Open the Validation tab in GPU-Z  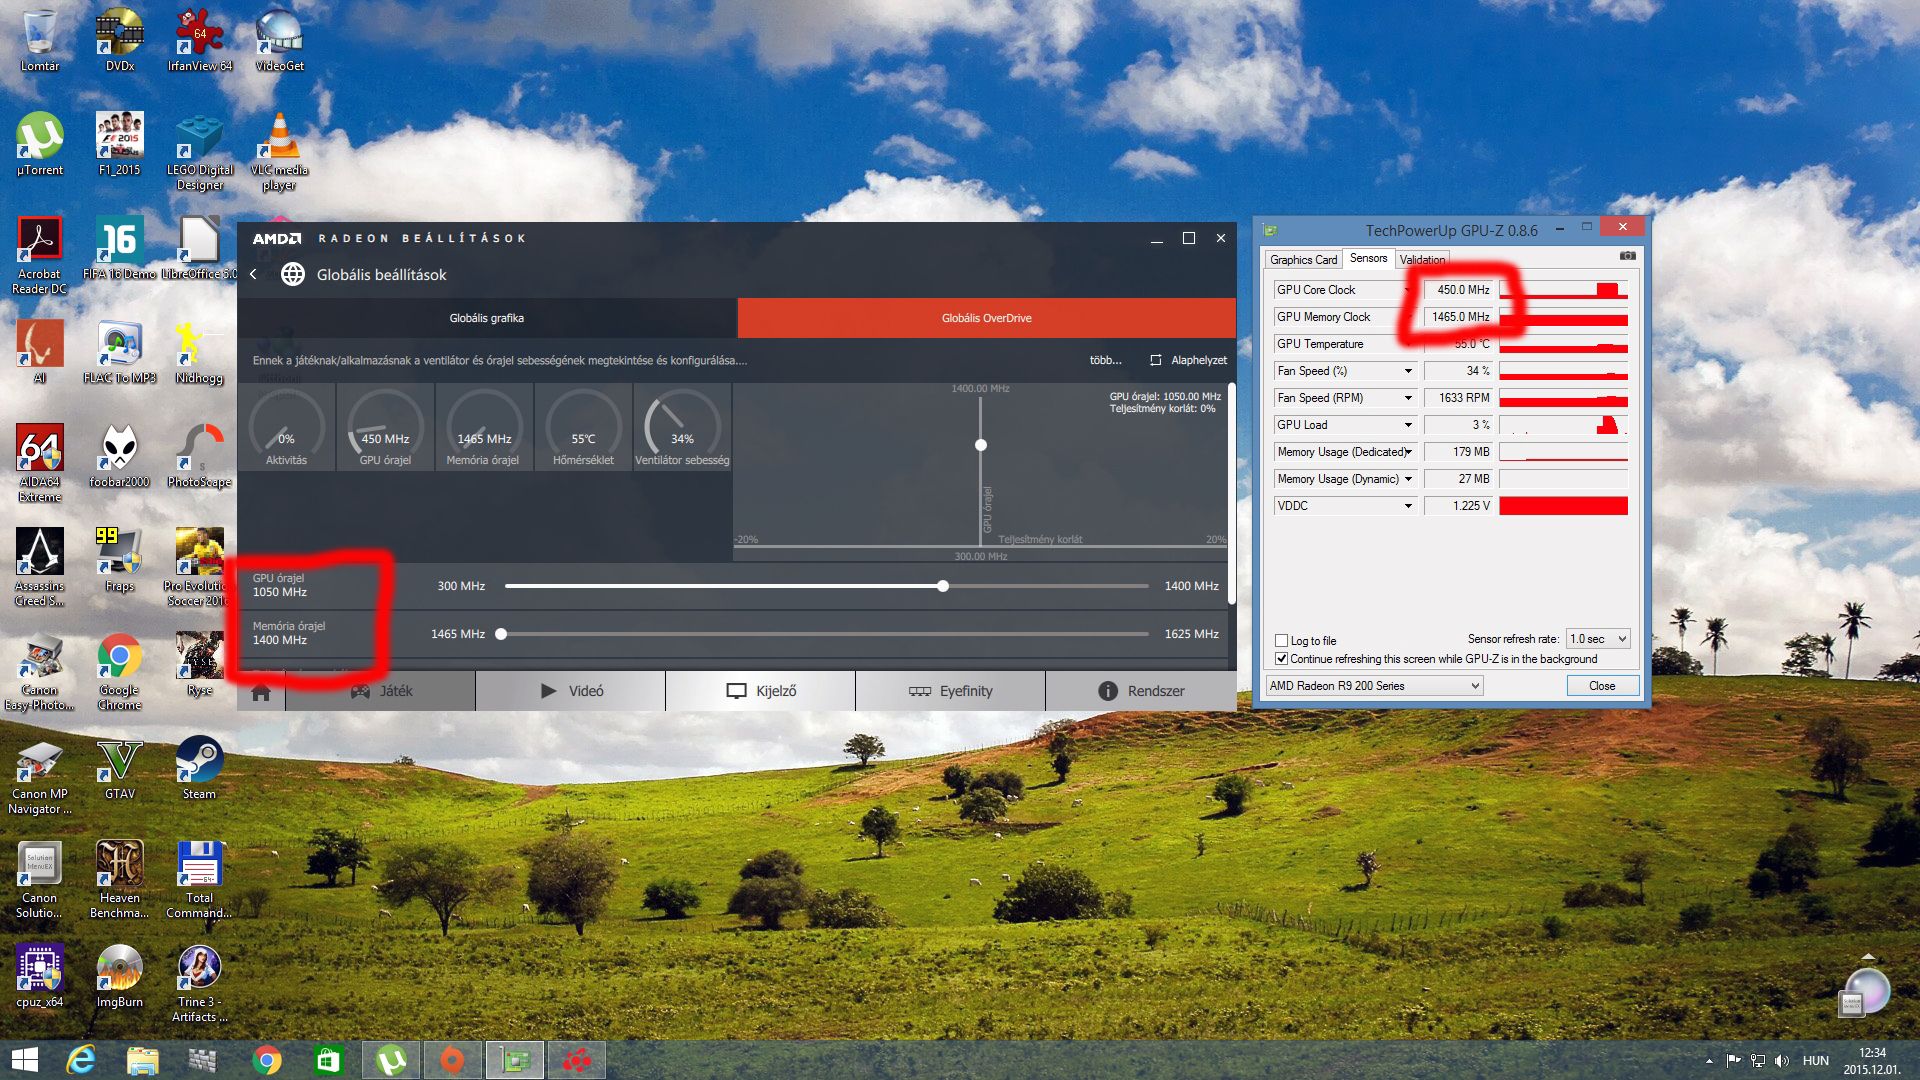coord(1421,259)
